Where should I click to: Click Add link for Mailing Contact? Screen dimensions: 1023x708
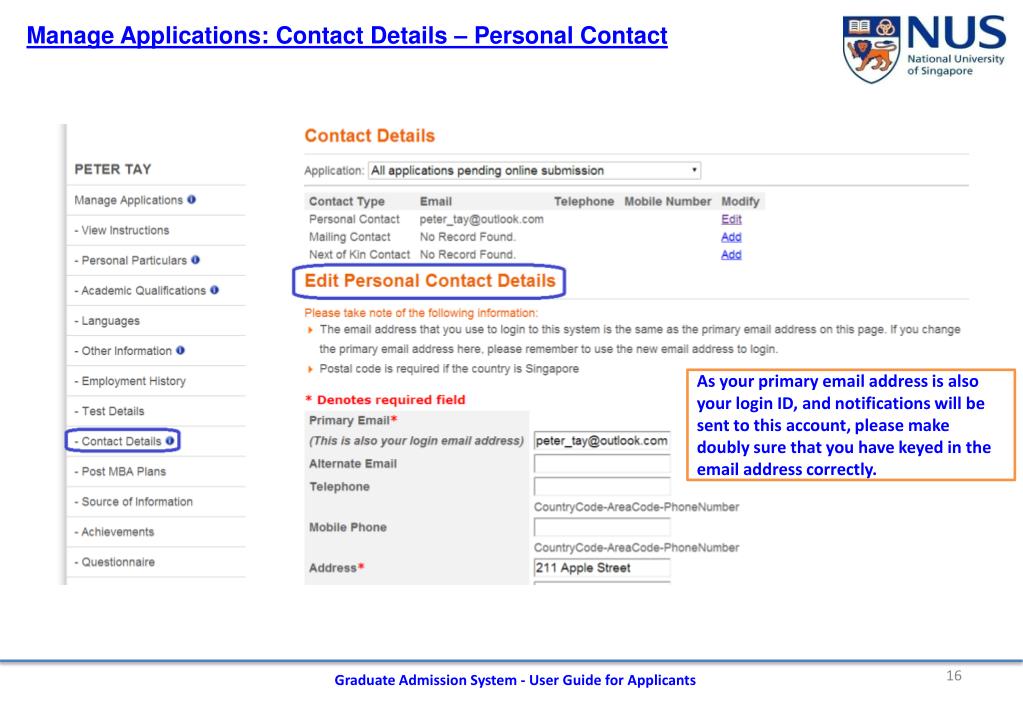(x=731, y=237)
